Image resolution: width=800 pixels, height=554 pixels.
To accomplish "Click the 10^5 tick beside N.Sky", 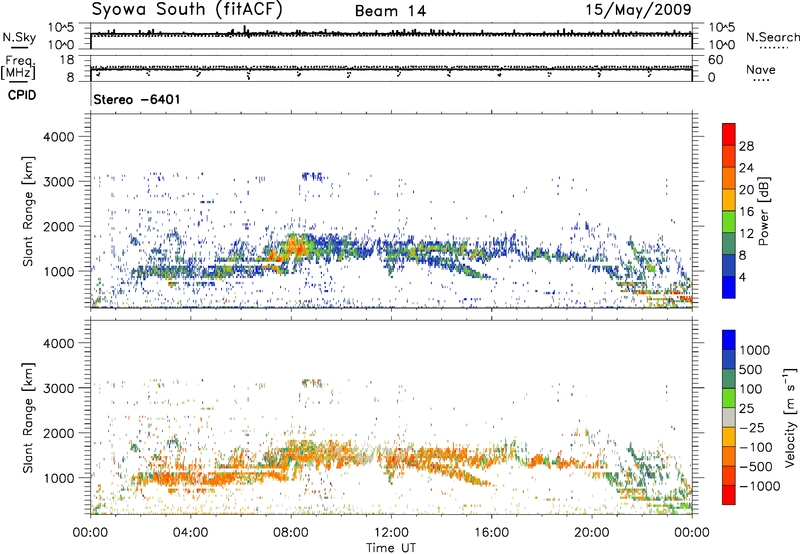I will coord(61,27).
